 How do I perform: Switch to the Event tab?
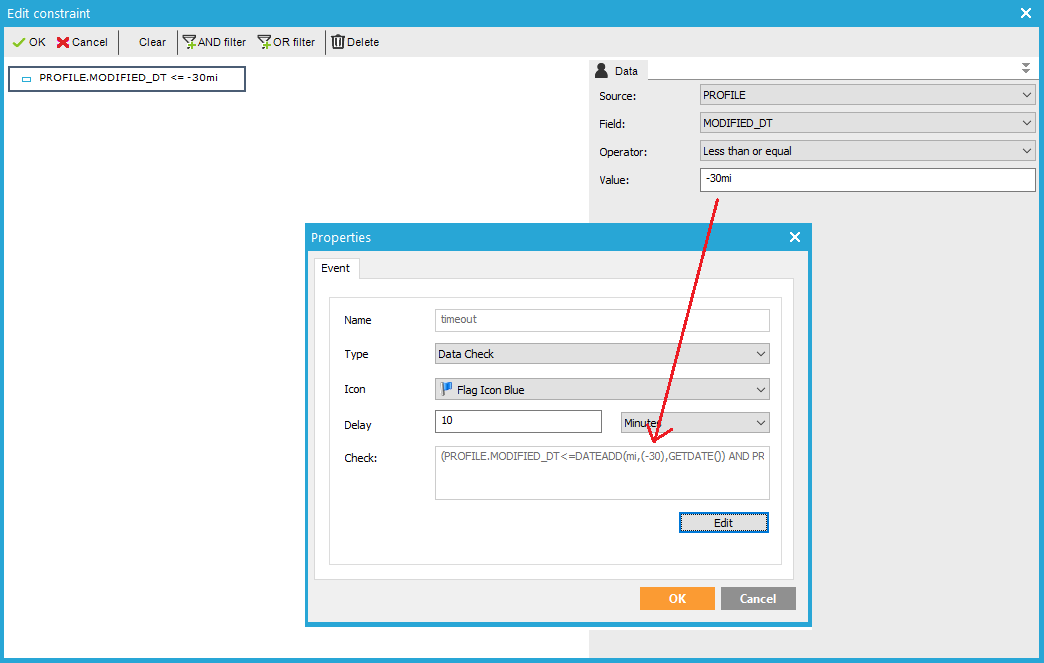coord(335,268)
